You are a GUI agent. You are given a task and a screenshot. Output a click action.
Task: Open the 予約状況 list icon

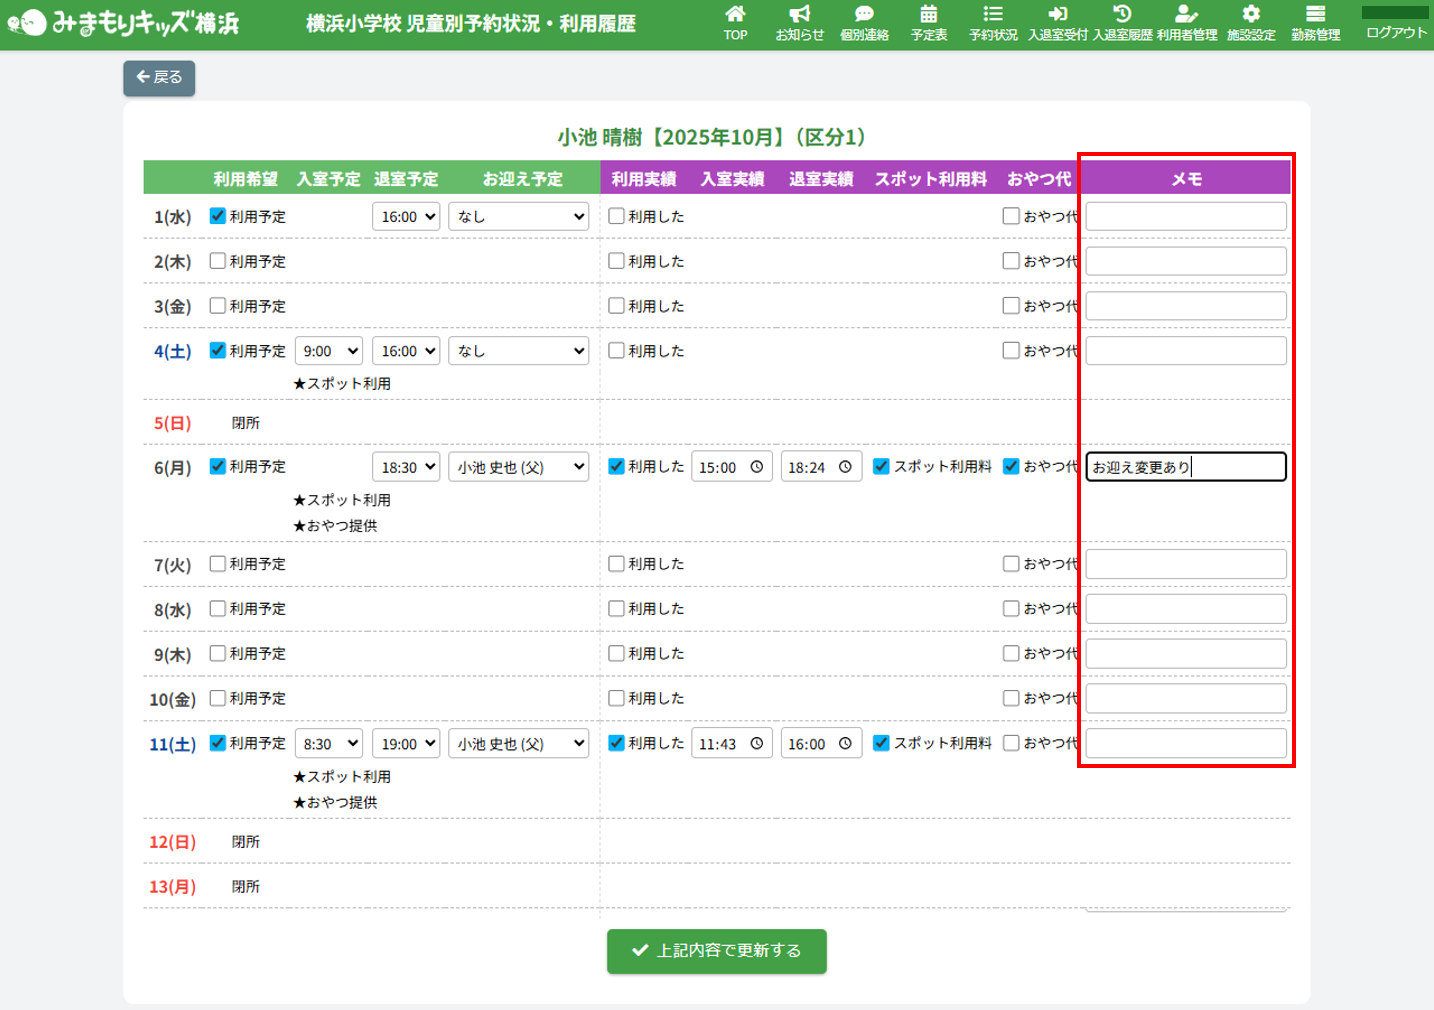coord(993,22)
